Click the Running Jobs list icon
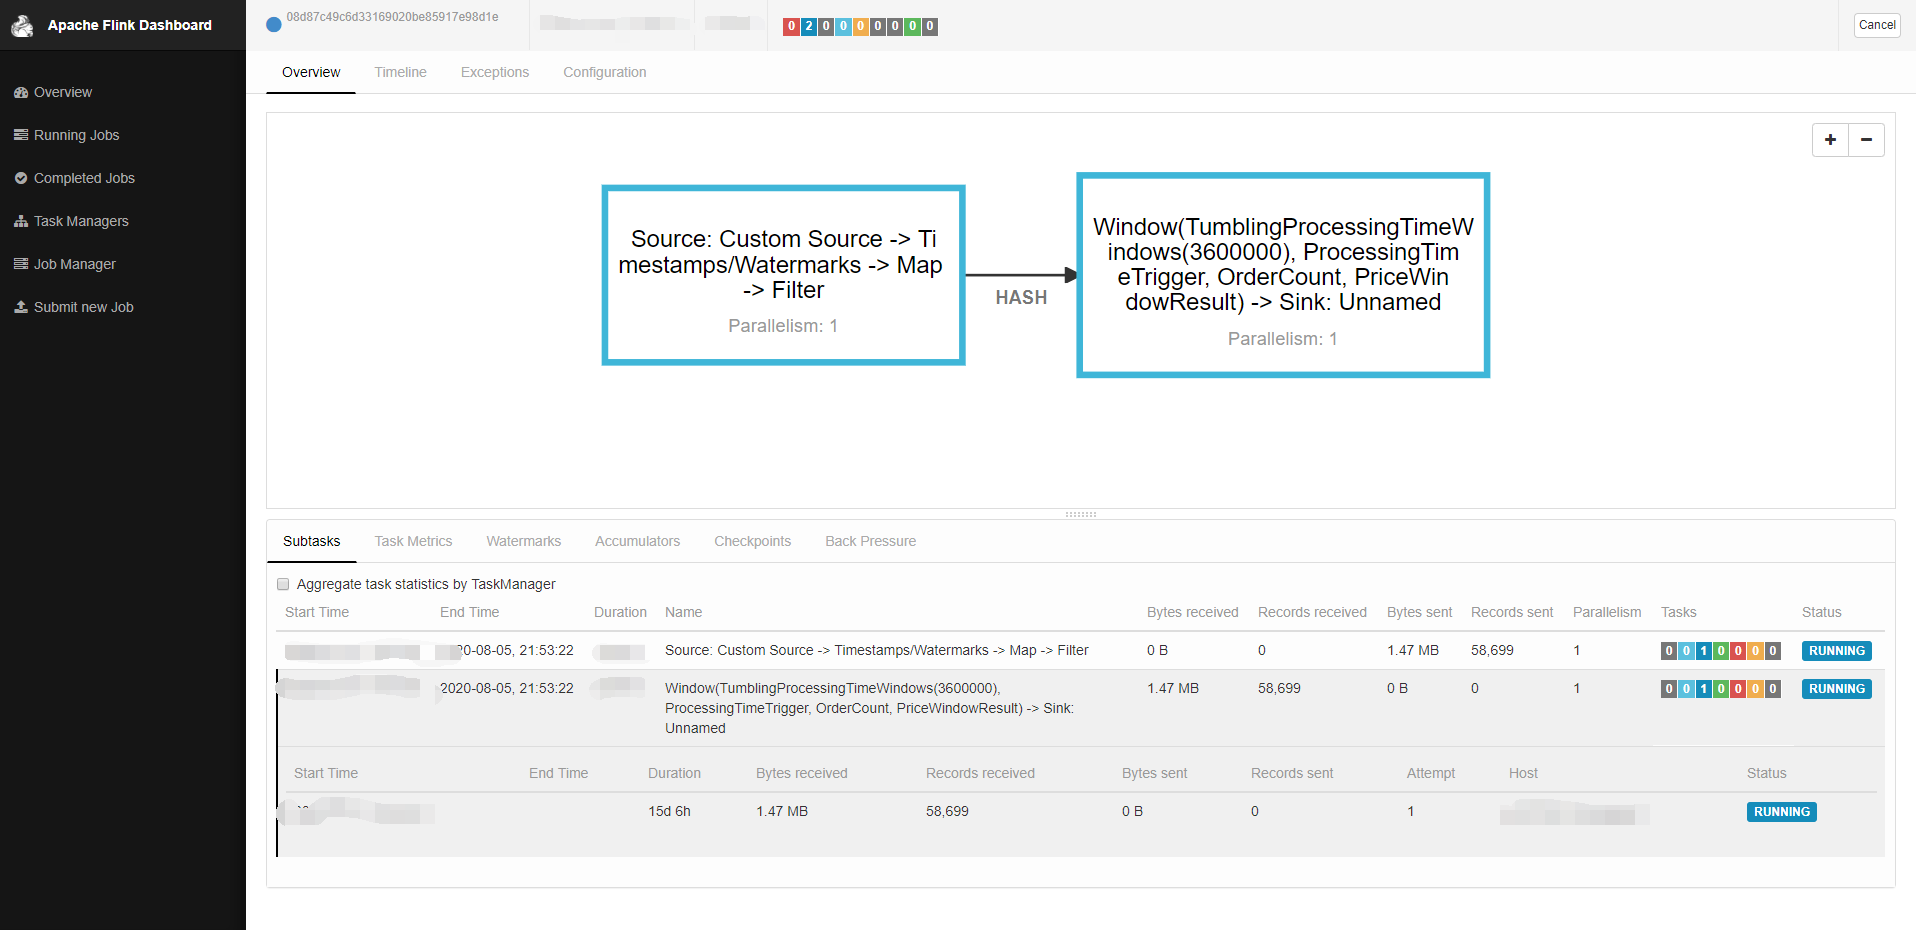Screen dimensions: 1916x930 click(x=21, y=135)
